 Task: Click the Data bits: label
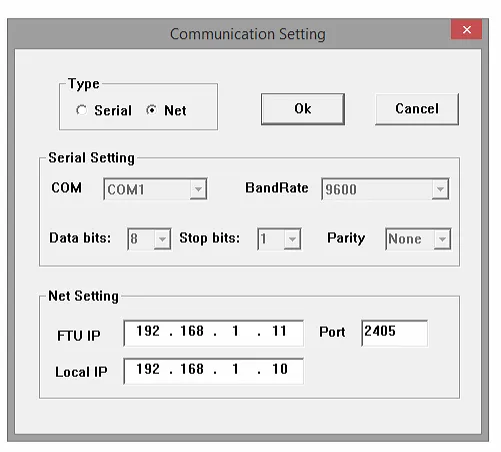(x=80, y=238)
